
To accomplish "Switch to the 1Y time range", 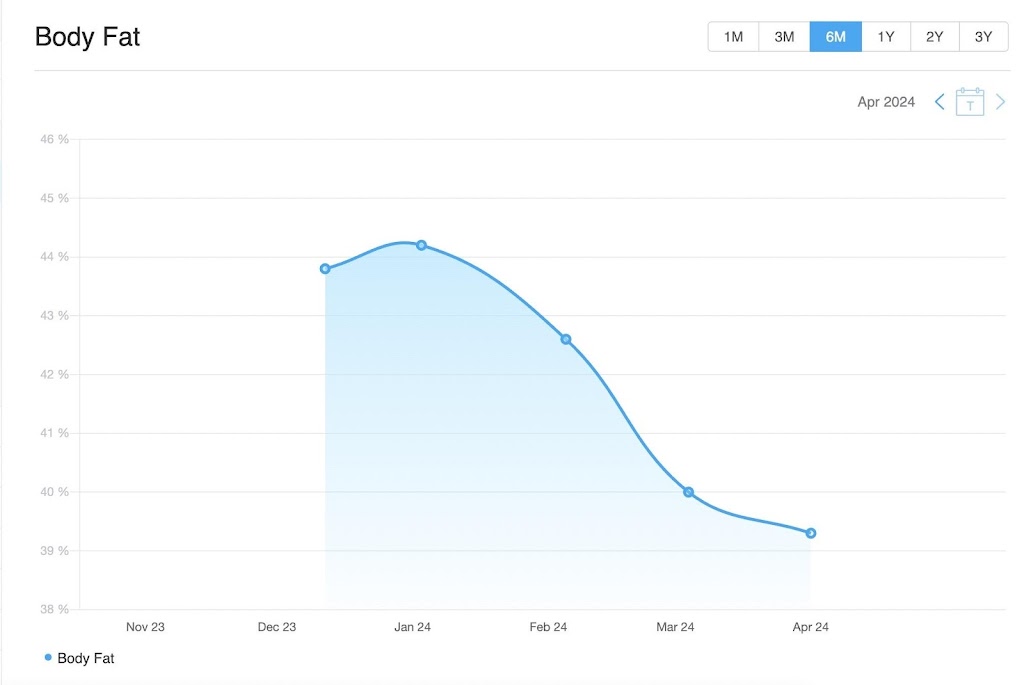I will point(886,37).
